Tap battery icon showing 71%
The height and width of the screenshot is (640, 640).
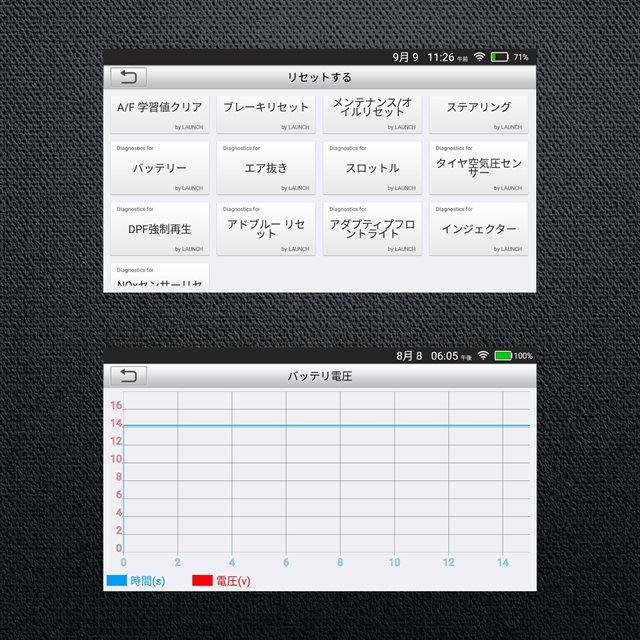(499, 57)
